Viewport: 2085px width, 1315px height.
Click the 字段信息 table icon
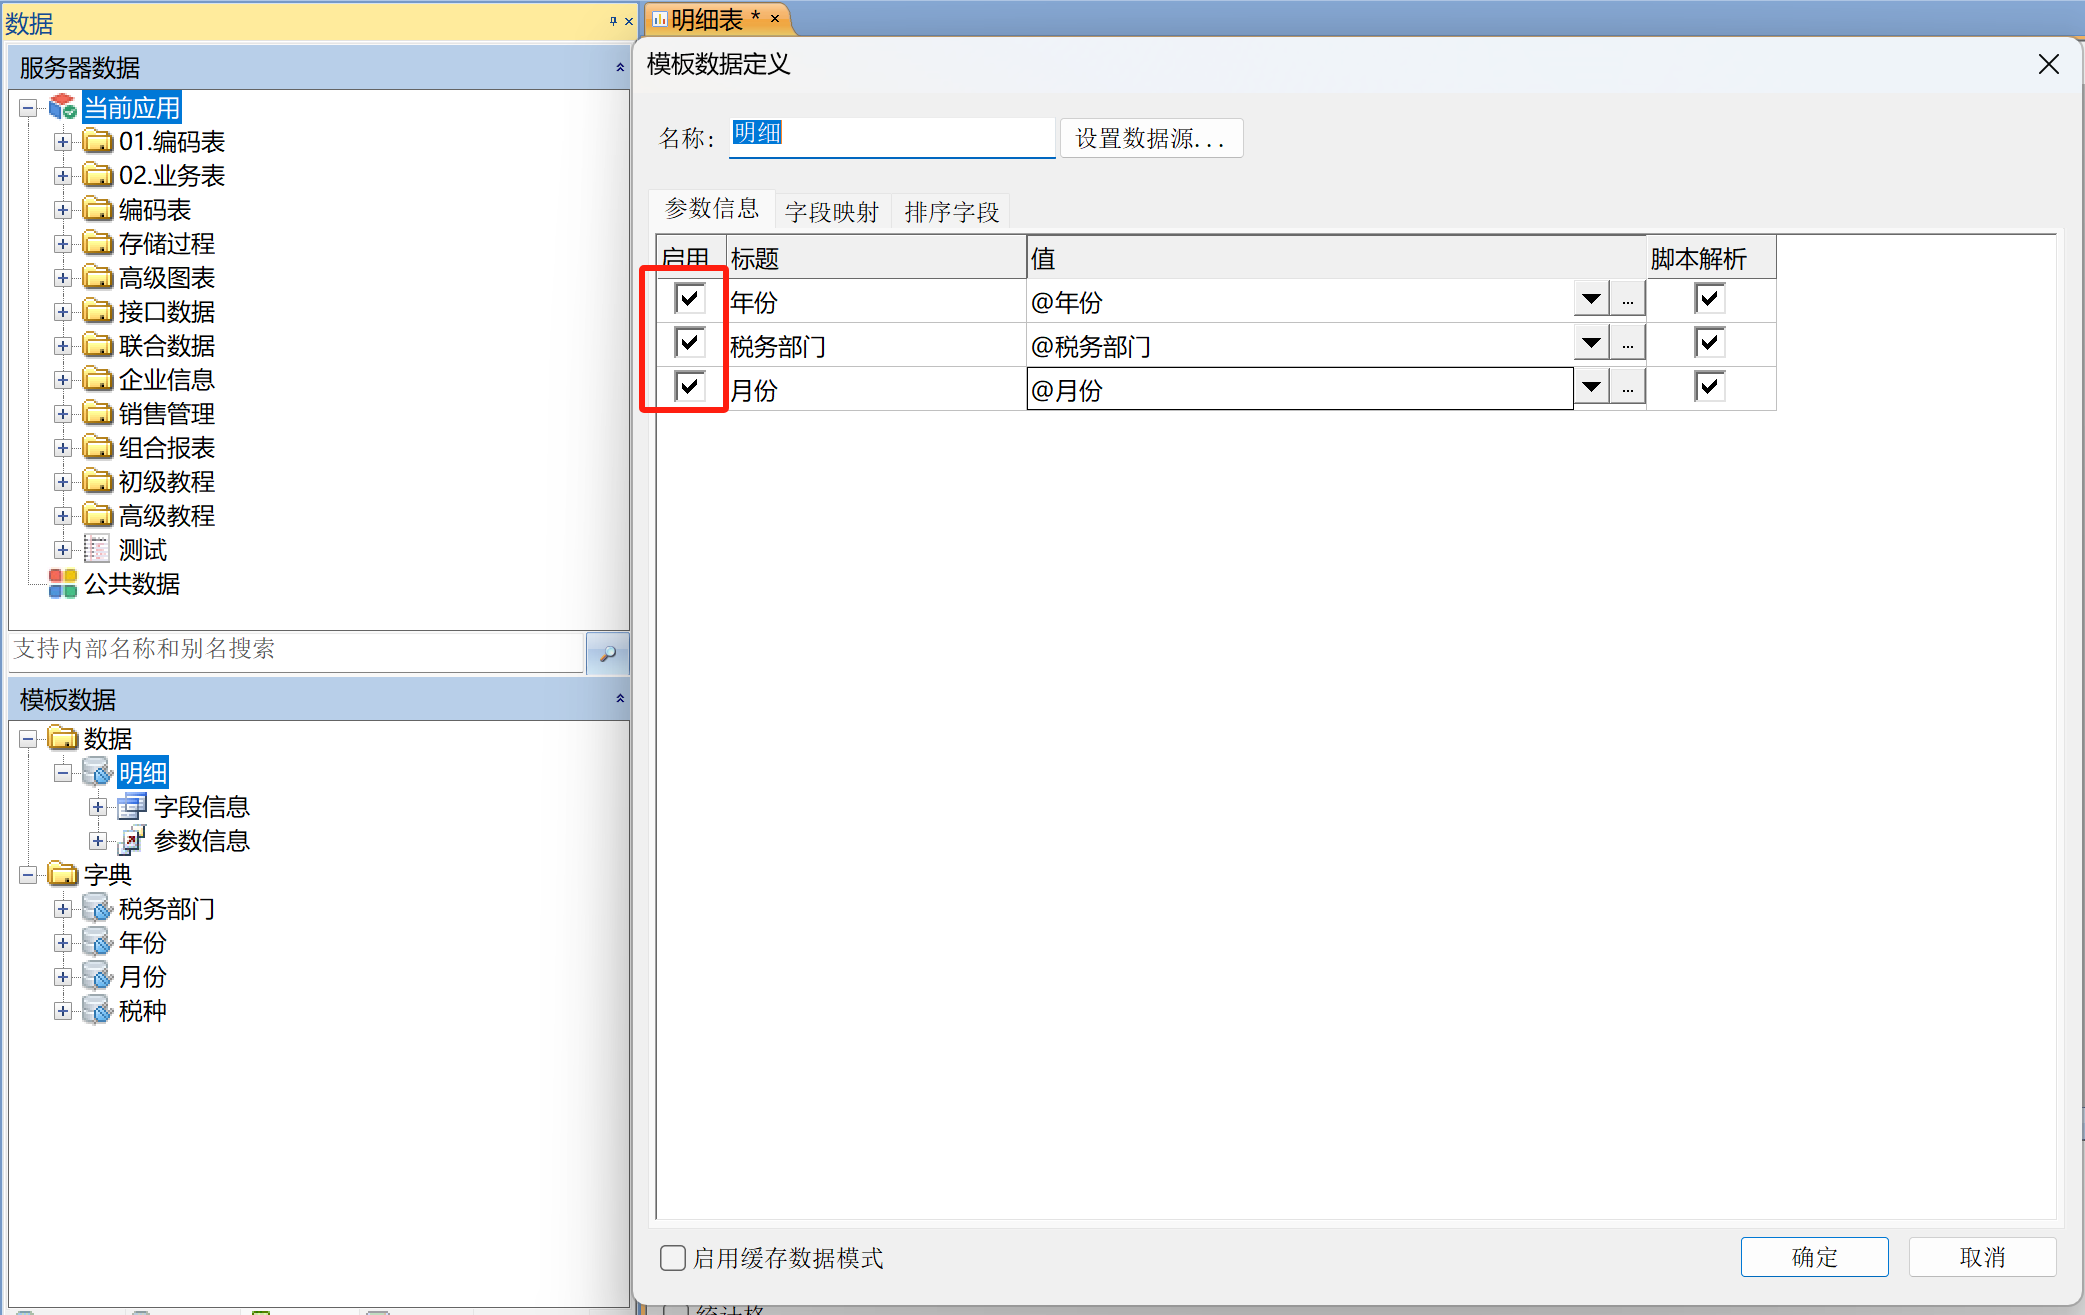pyautogui.click(x=132, y=806)
